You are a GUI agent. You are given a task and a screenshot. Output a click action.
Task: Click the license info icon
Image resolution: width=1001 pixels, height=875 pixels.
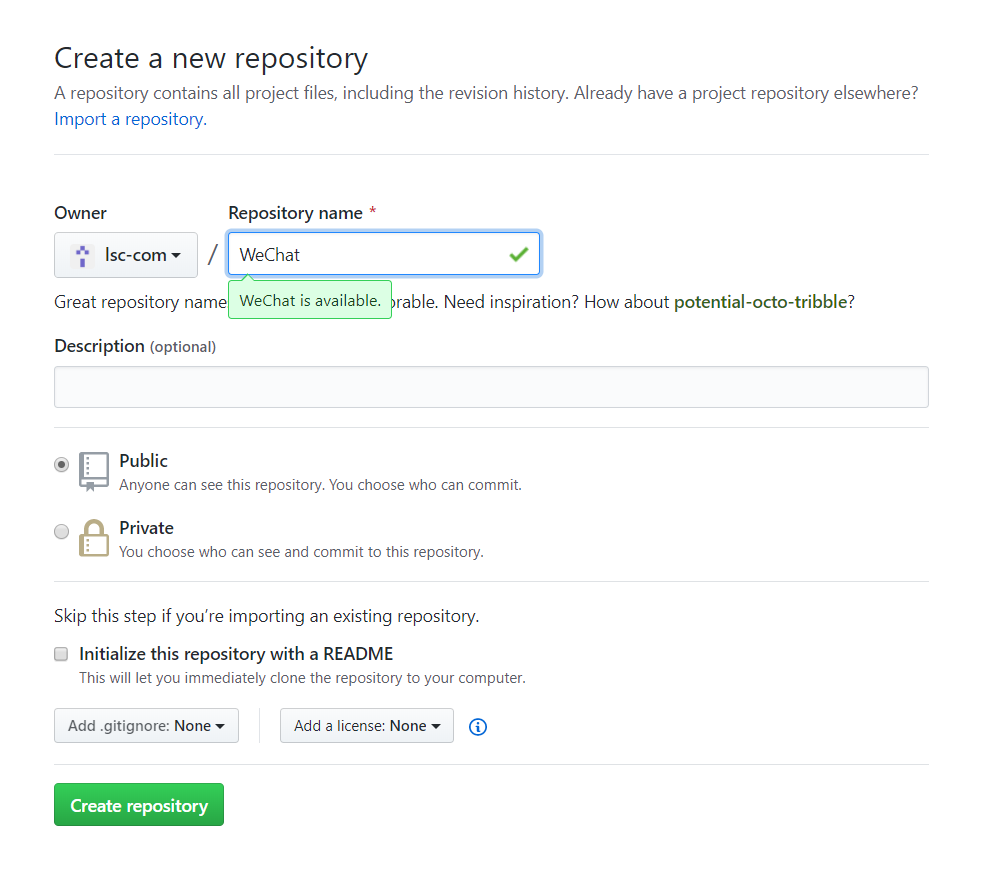[478, 726]
